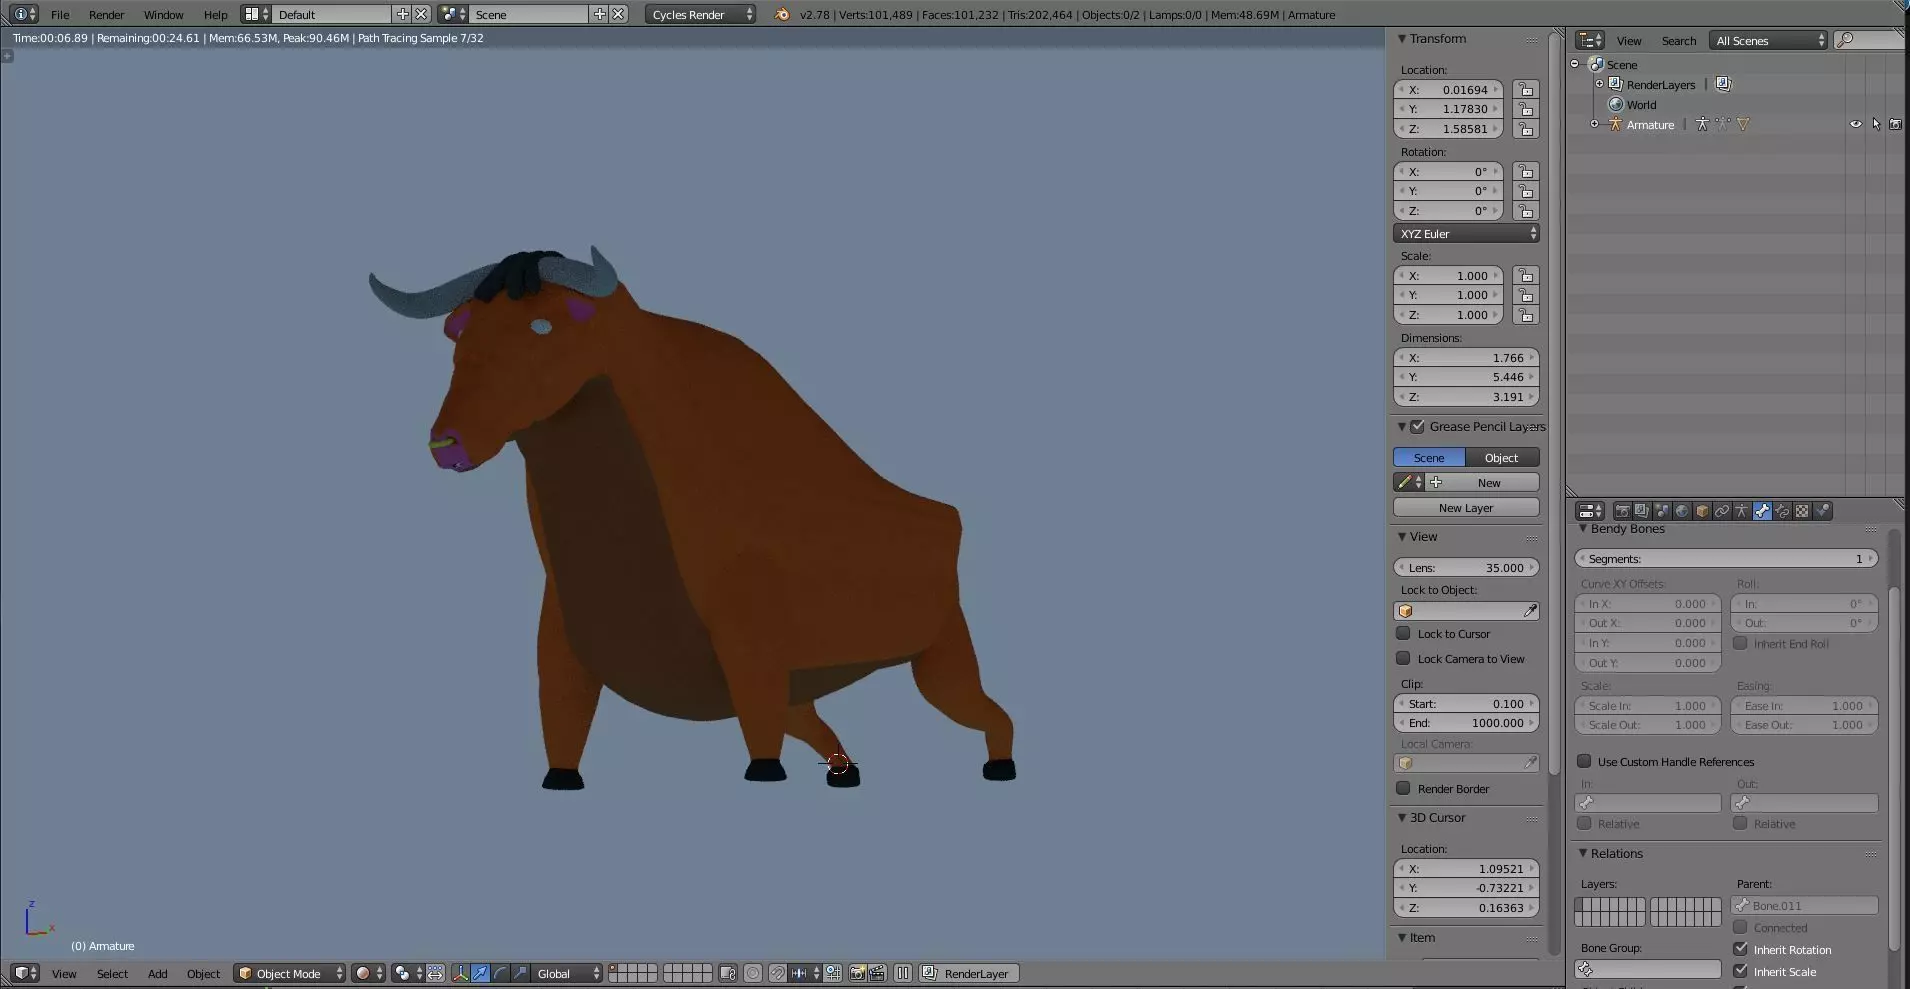Click the New Layer button

pos(1466,508)
